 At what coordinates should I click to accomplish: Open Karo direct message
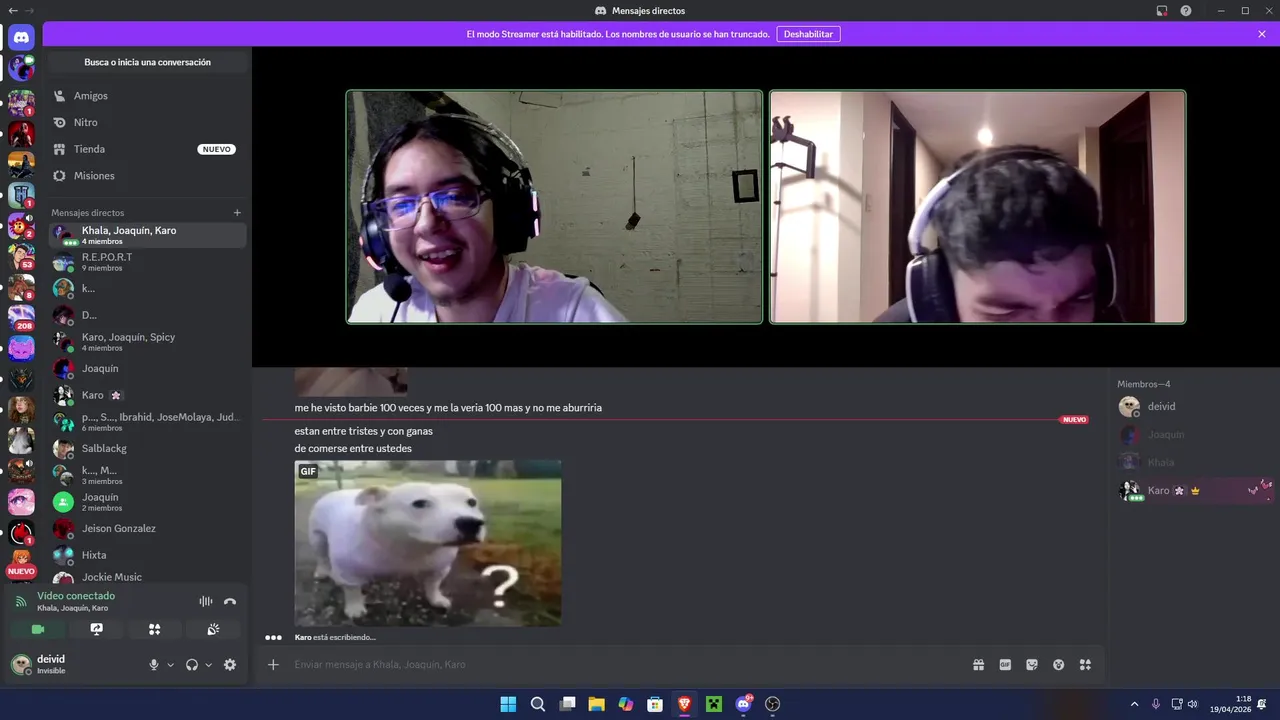(x=147, y=395)
